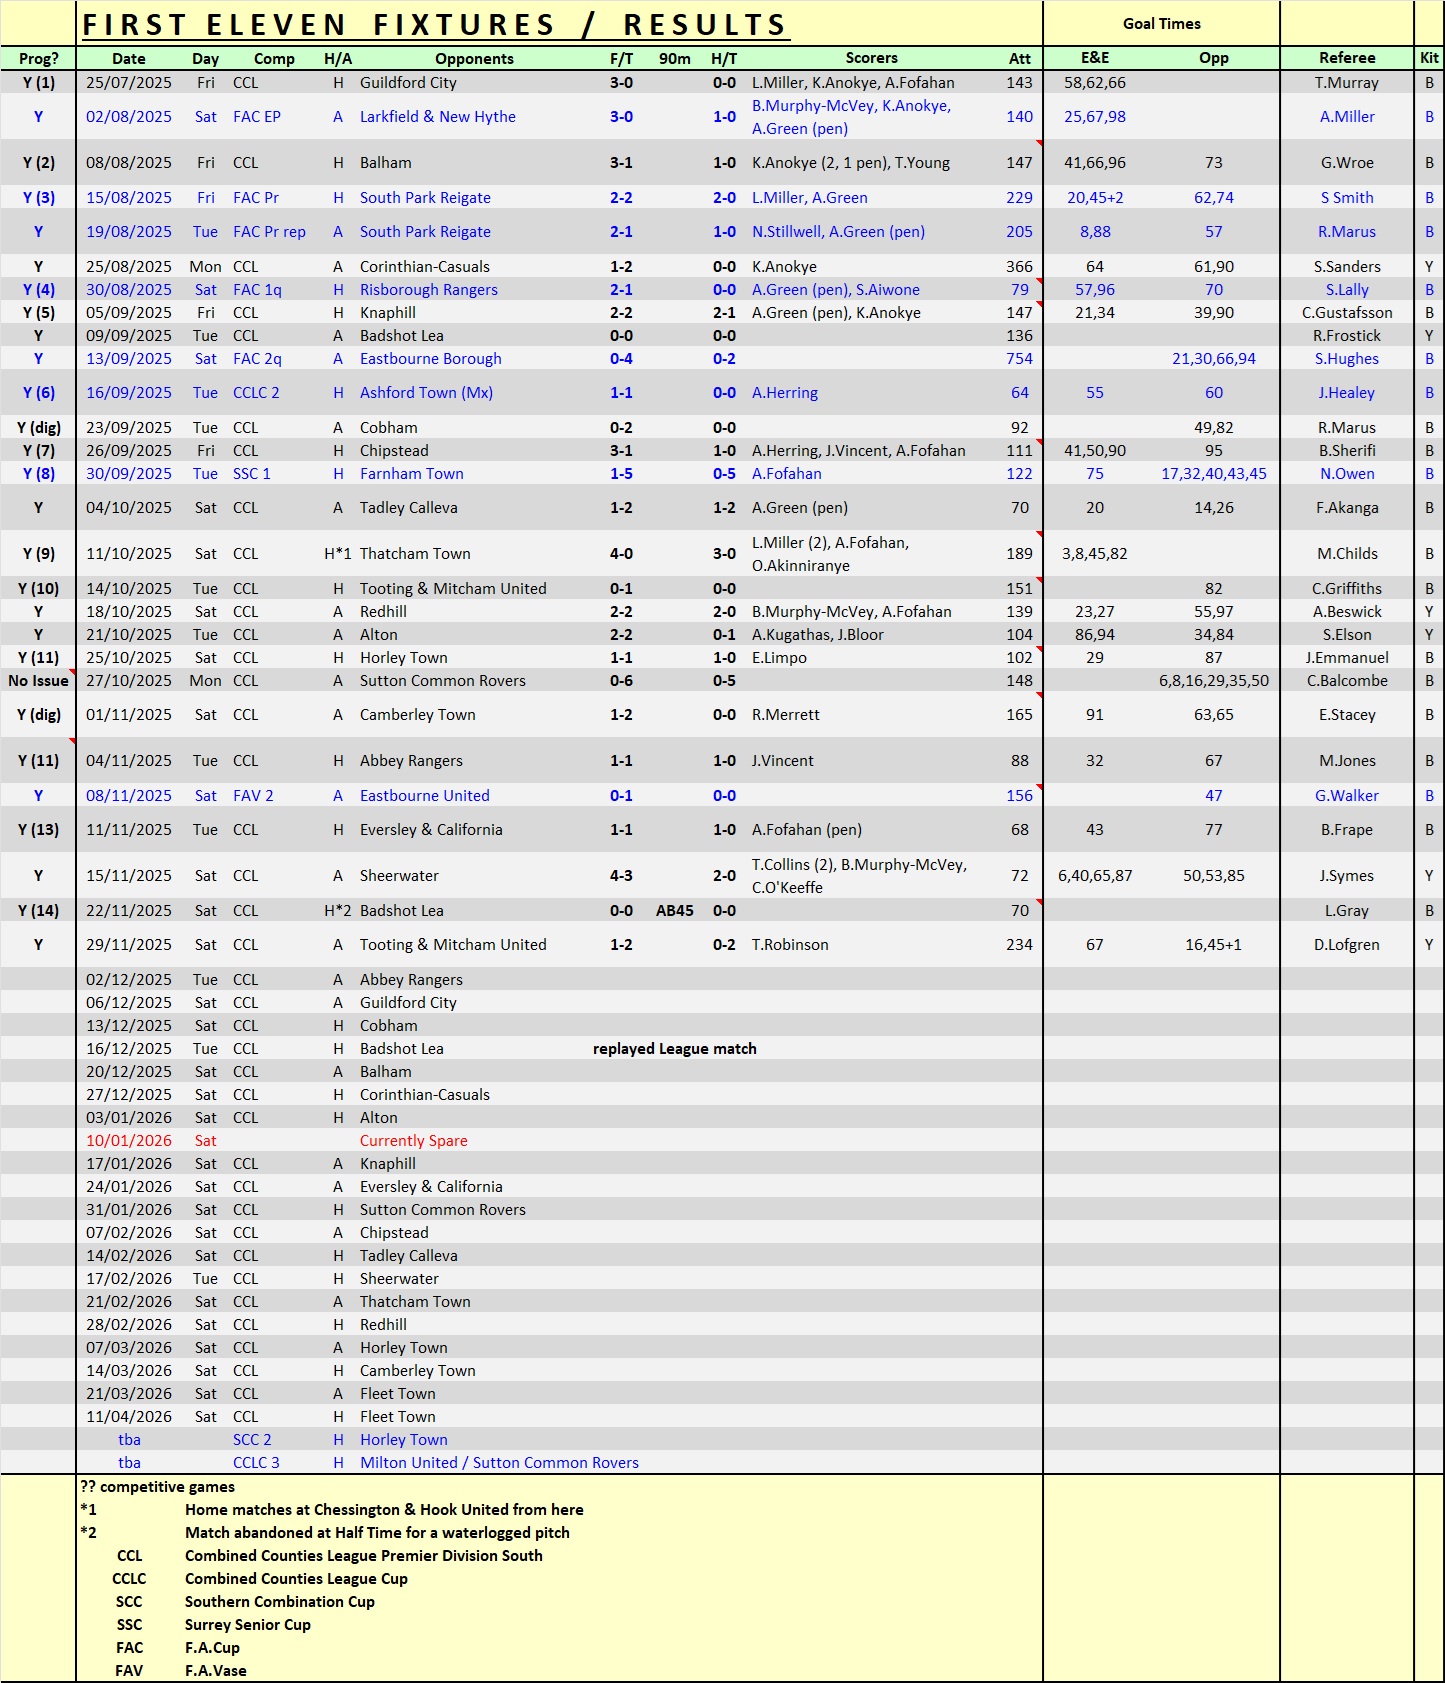
Task: Select the Risborough Rangers opponent entry
Action: (428, 290)
